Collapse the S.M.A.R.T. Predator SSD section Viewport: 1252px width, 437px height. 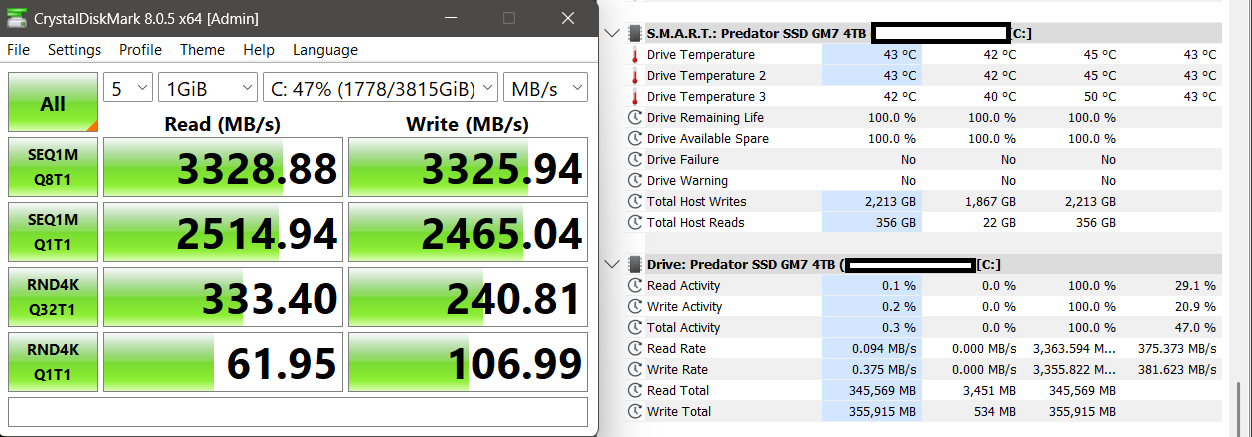[x=613, y=33]
